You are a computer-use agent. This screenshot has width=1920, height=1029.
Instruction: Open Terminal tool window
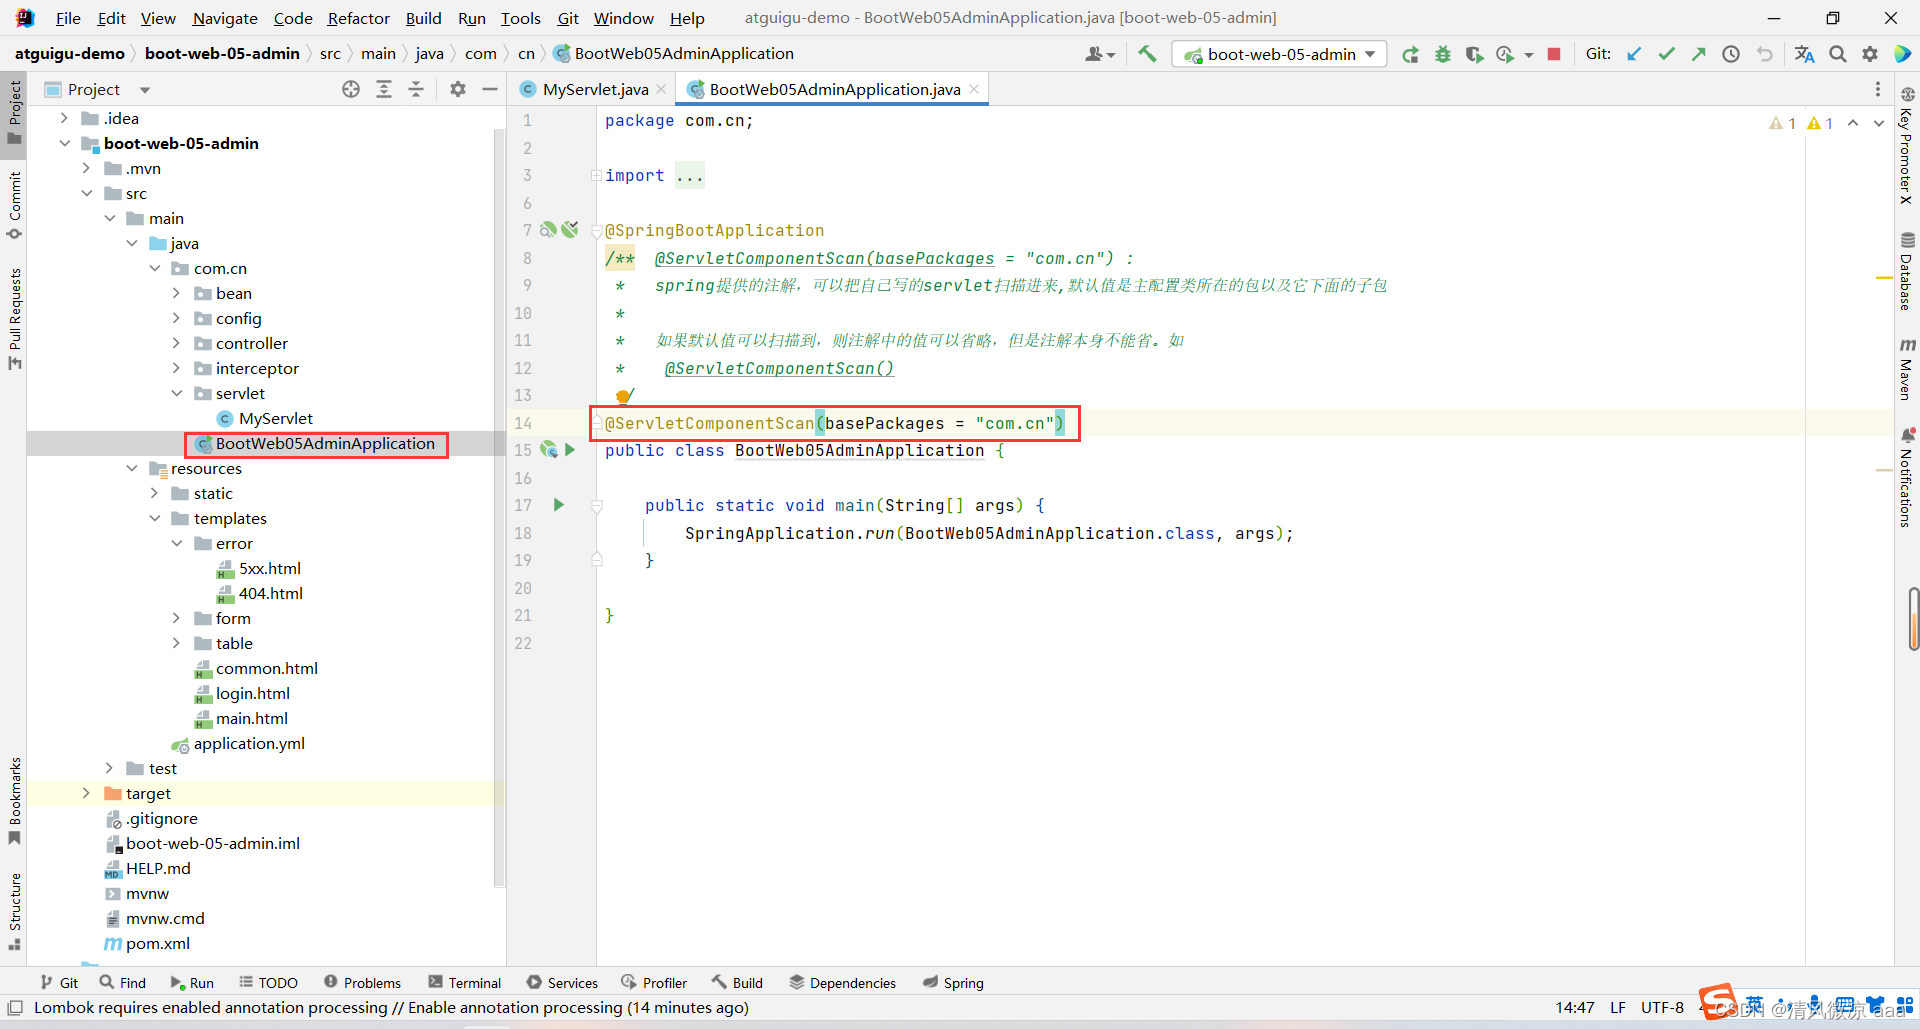point(464,983)
